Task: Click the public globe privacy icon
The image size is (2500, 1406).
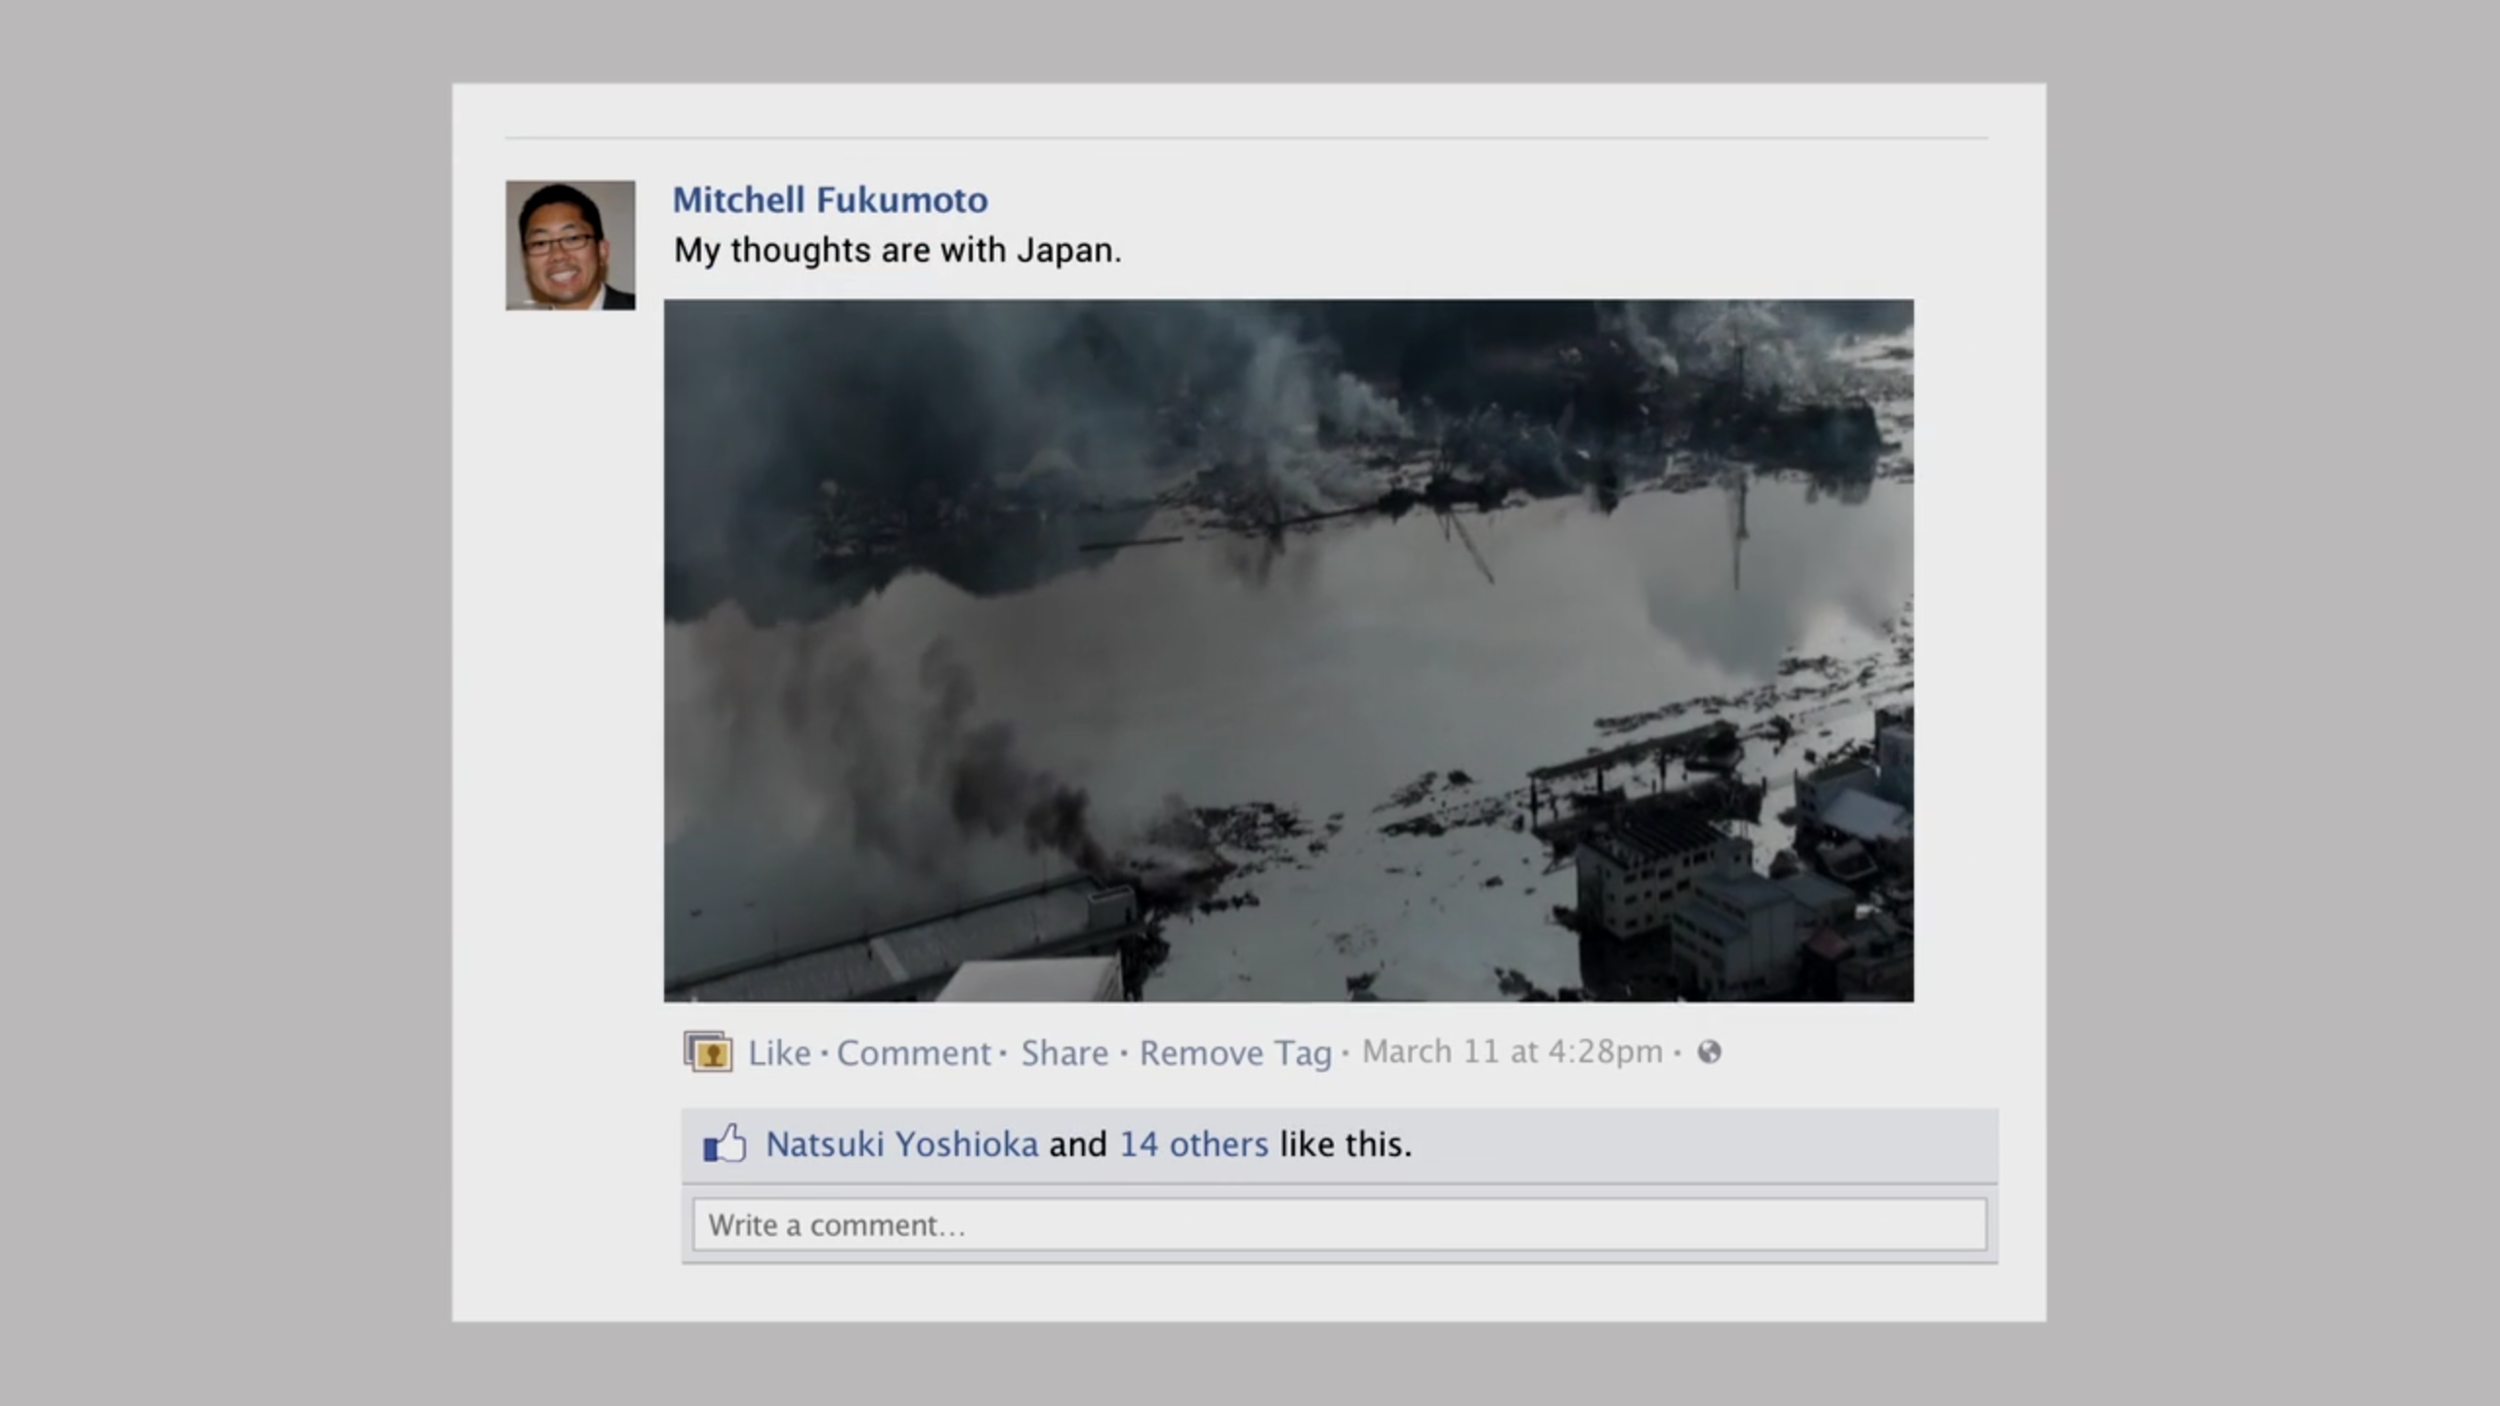Action: (1709, 1052)
